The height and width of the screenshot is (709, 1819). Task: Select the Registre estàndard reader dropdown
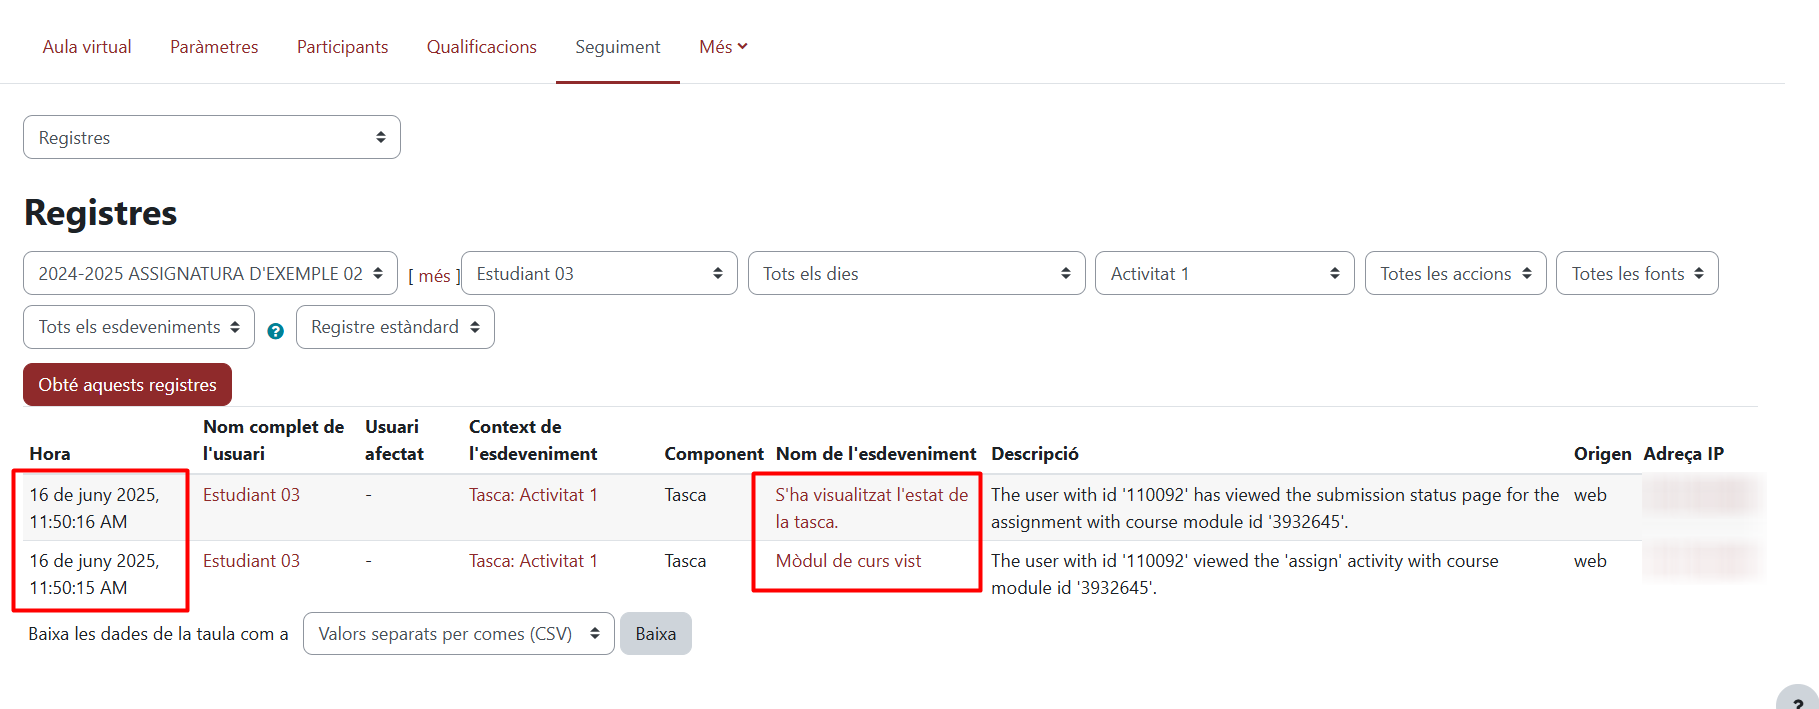tap(394, 327)
